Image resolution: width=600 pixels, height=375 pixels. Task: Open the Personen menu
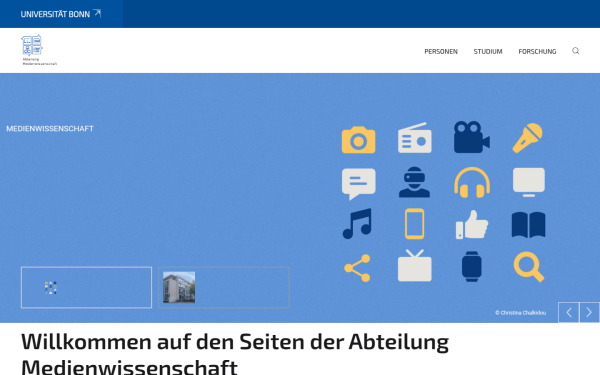pyautogui.click(x=441, y=51)
